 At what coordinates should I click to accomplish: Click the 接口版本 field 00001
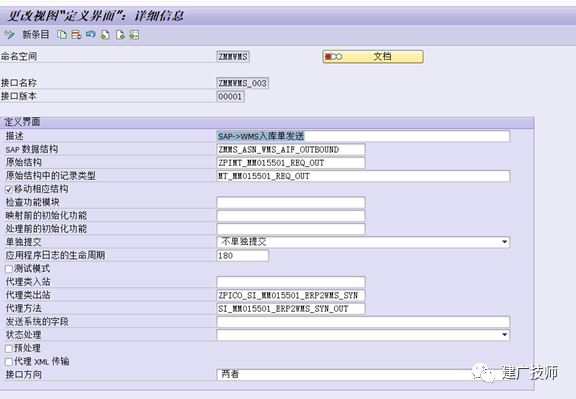click(x=230, y=97)
